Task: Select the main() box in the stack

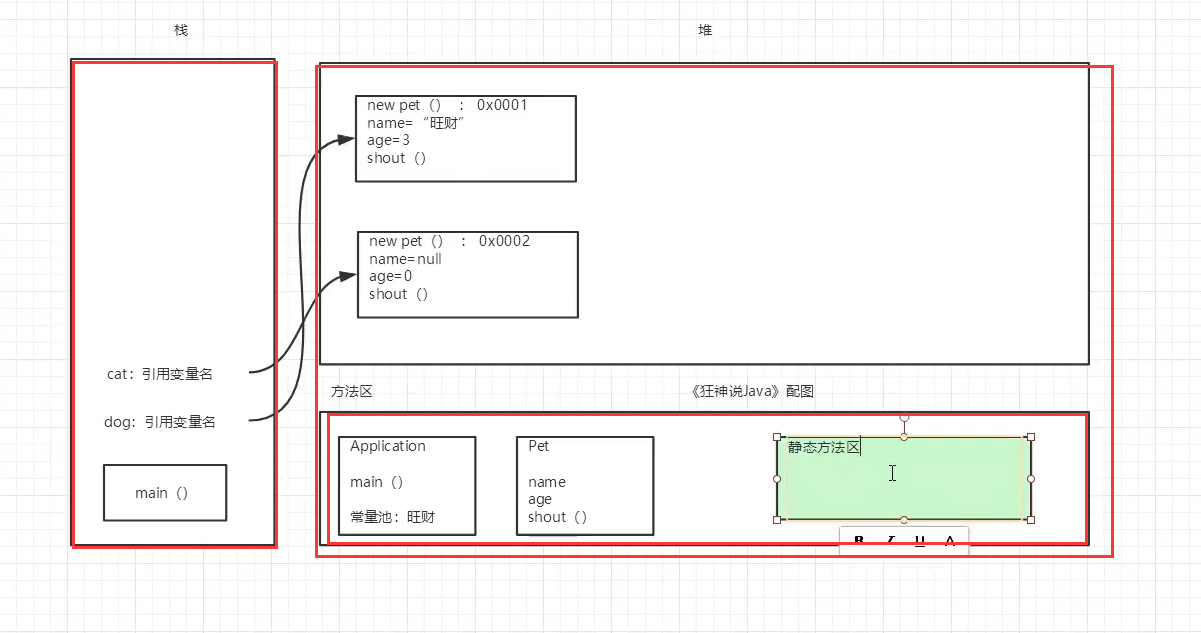Action: [x=165, y=493]
